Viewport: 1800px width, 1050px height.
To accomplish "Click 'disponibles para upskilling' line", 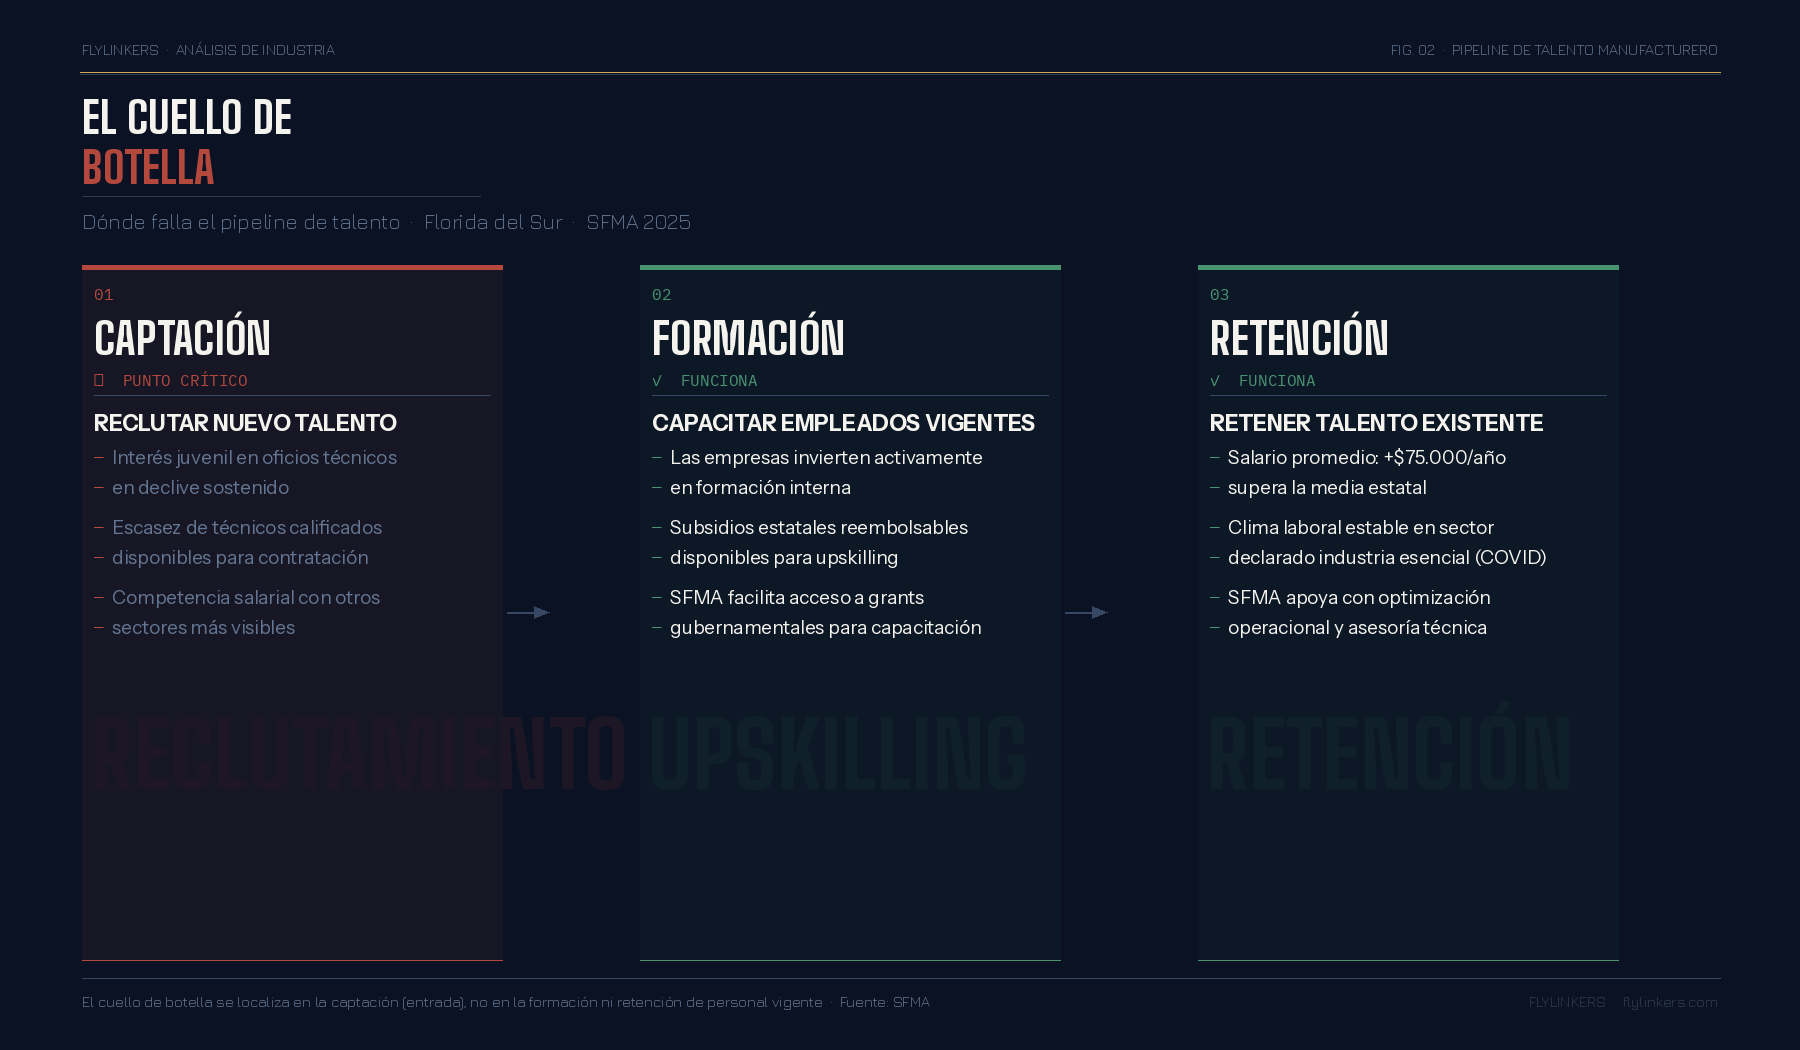I will (x=784, y=558).
